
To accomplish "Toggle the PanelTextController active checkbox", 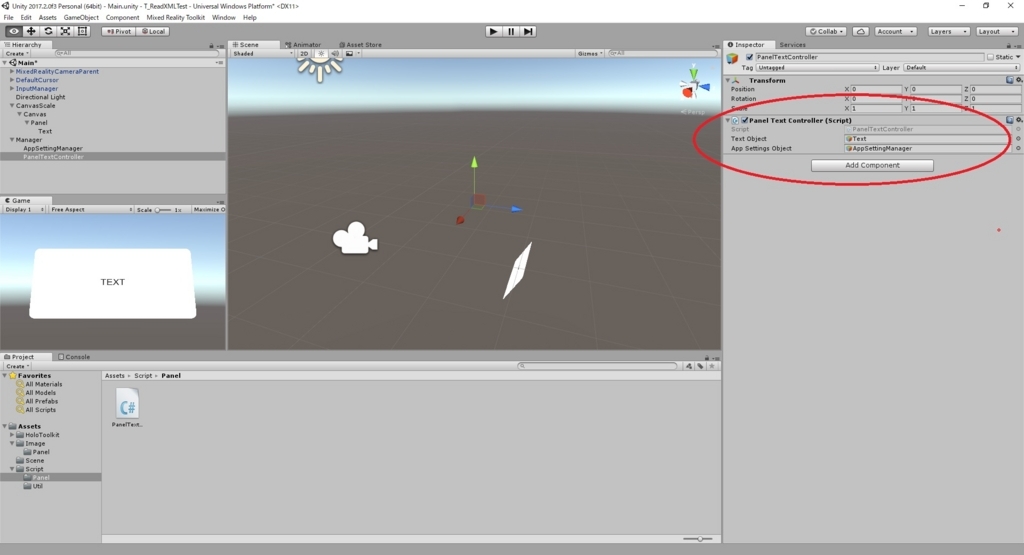I will 749,57.
